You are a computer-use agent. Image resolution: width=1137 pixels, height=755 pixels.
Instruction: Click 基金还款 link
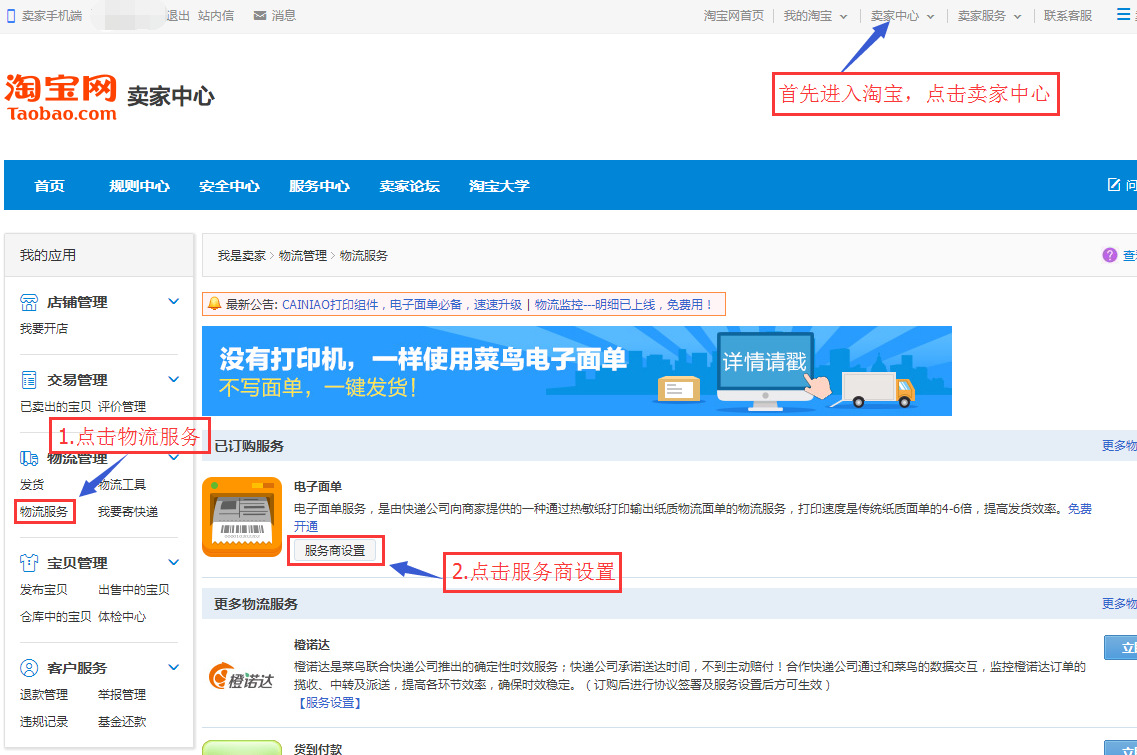(x=122, y=722)
